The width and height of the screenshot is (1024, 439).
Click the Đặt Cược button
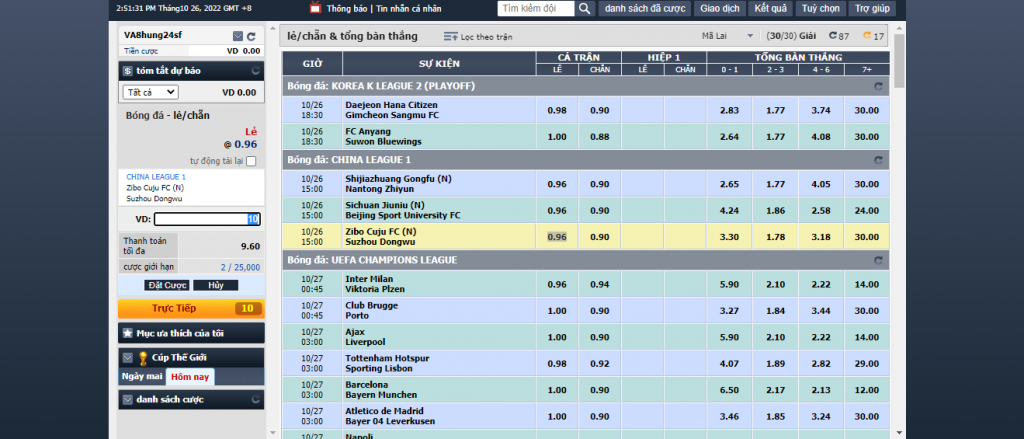pos(167,285)
